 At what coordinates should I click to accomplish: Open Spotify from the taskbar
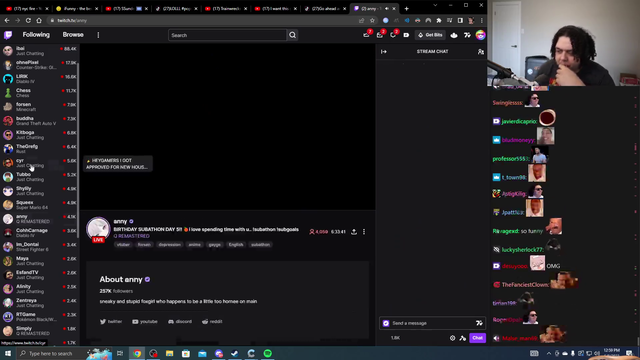pyautogui.click(x=268, y=353)
